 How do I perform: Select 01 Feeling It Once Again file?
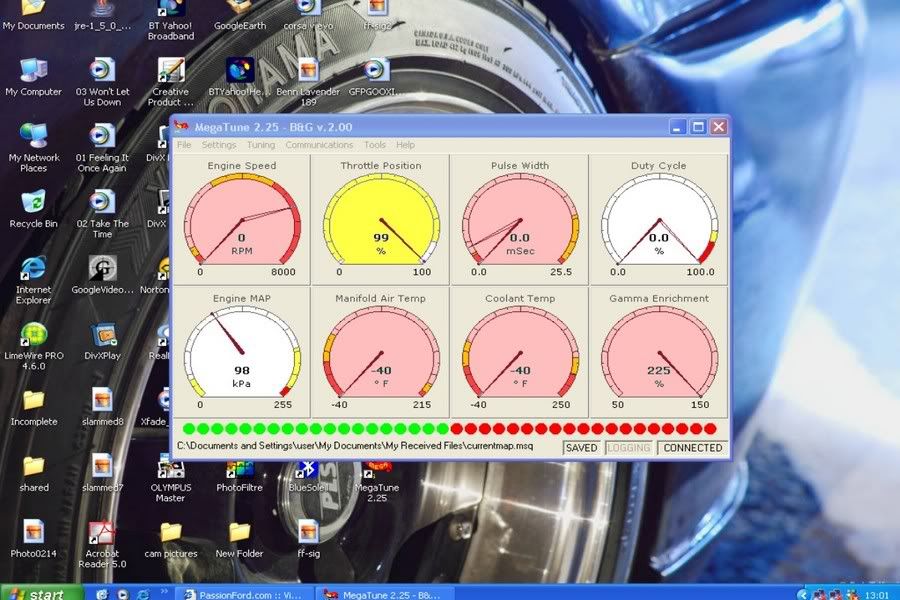[x=102, y=148]
